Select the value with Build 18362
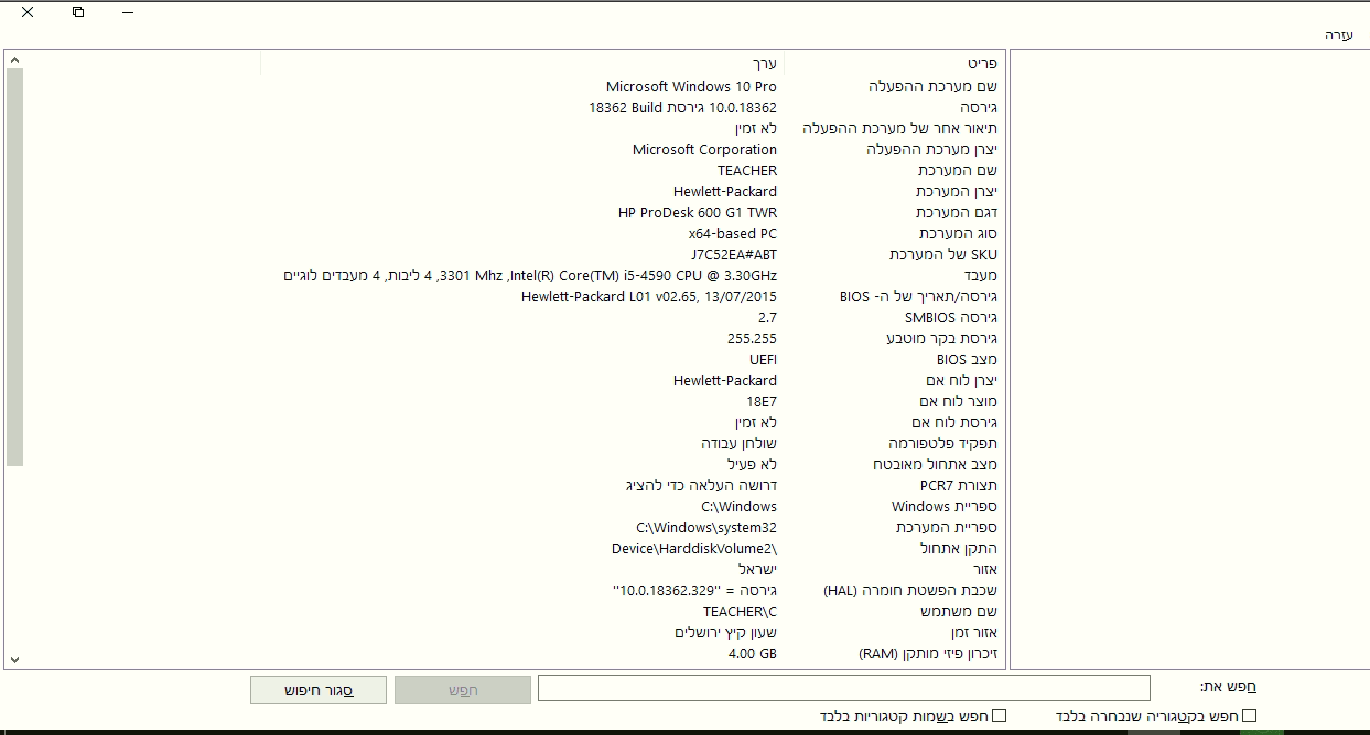The height and width of the screenshot is (735, 1370). [683, 108]
